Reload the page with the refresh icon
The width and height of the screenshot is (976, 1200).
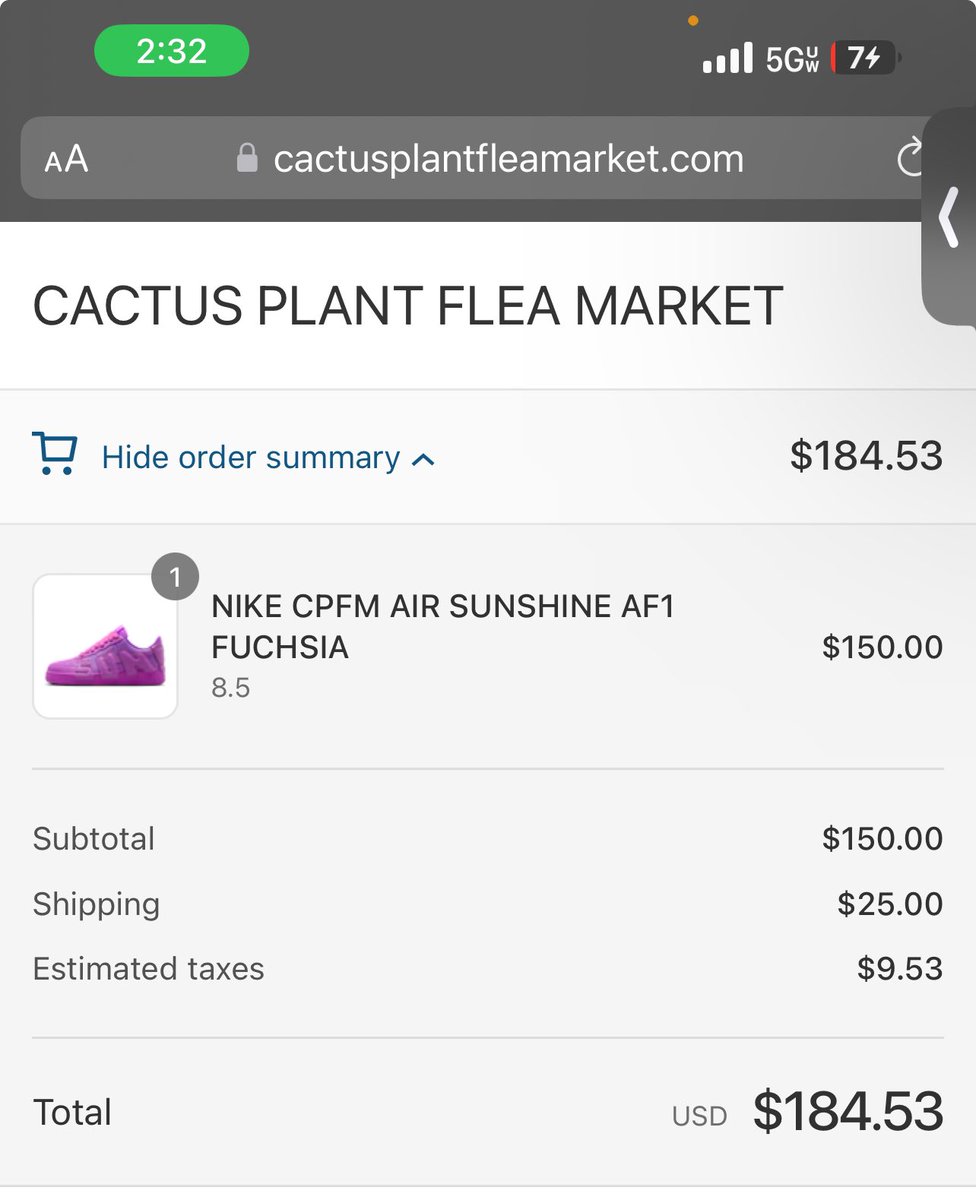coord(910,158)
